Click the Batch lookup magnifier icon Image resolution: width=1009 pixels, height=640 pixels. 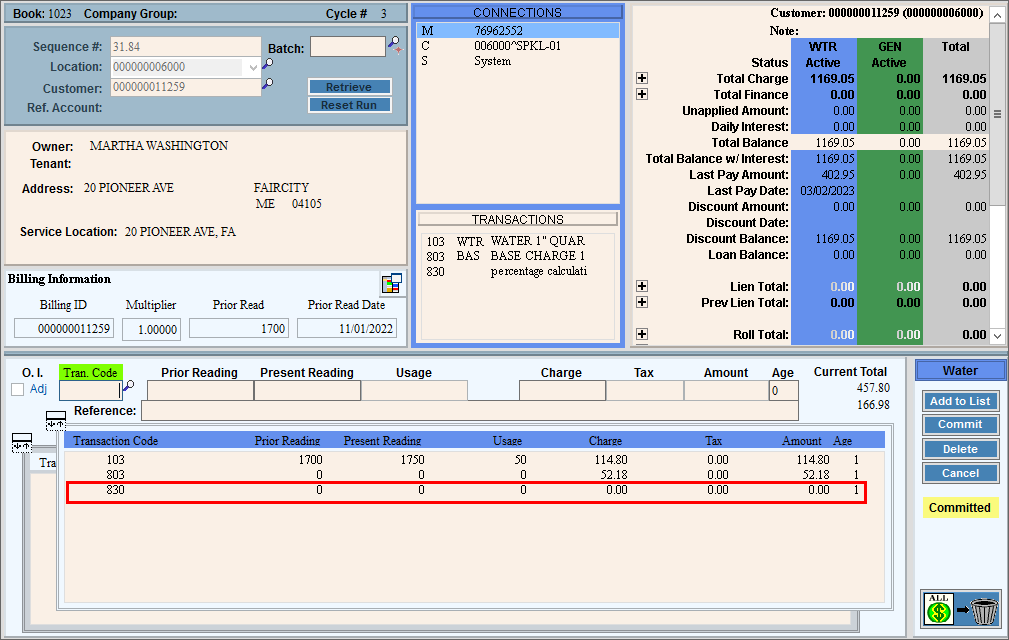[394, 45]
